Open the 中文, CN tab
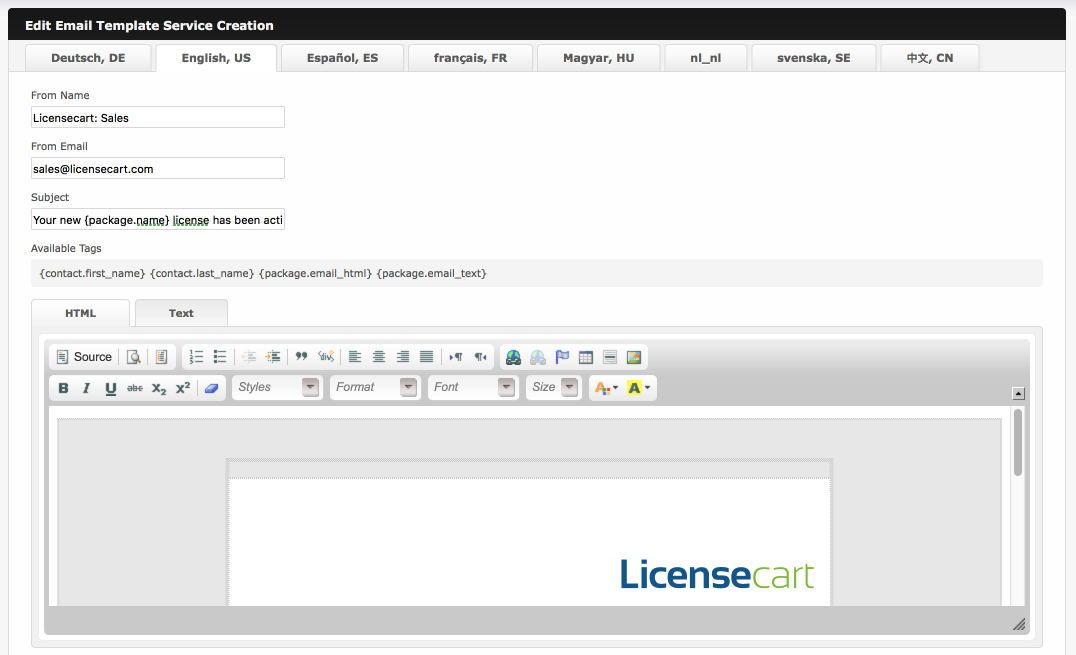The width and height of the screenshot is (1076, 655). point(930,58)
